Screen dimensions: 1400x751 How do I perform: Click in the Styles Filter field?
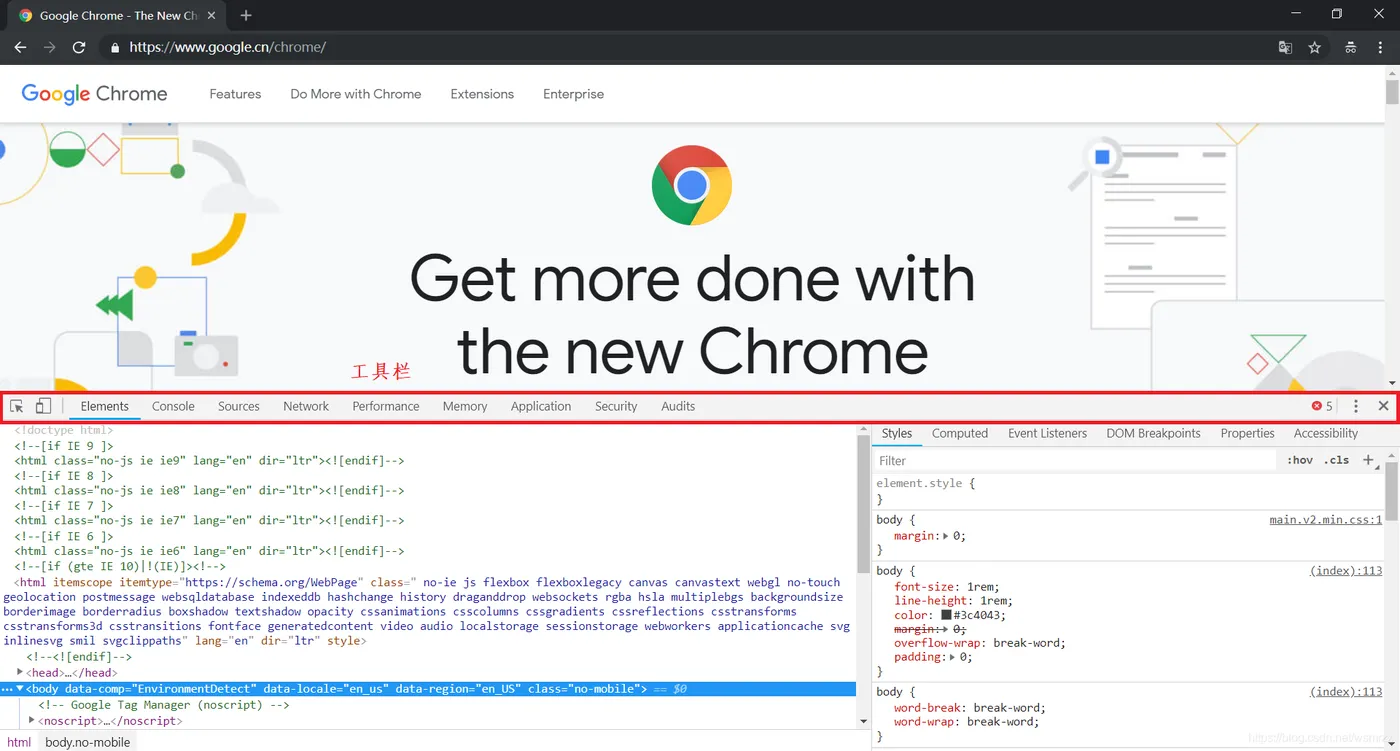(1075, 461)
